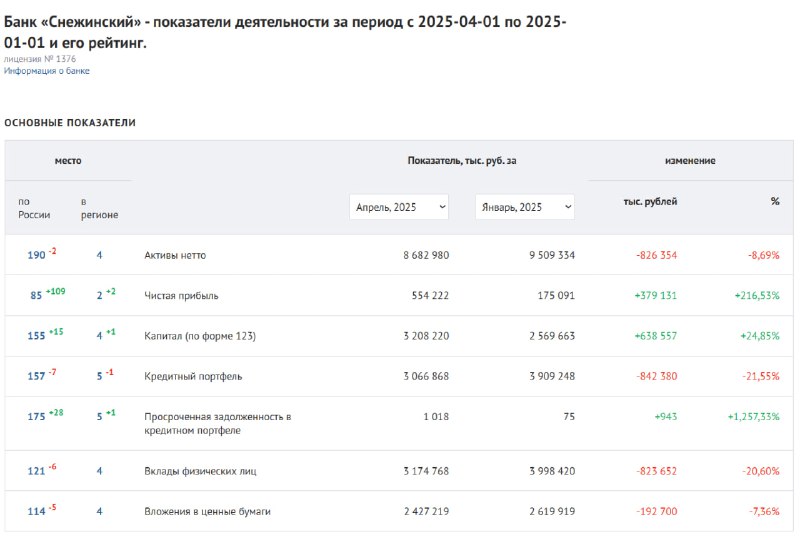The image size is (800, 539).
Task: Click Russia rank 114 for Вложения в ценные бумаги
Action: pos(36,511)
